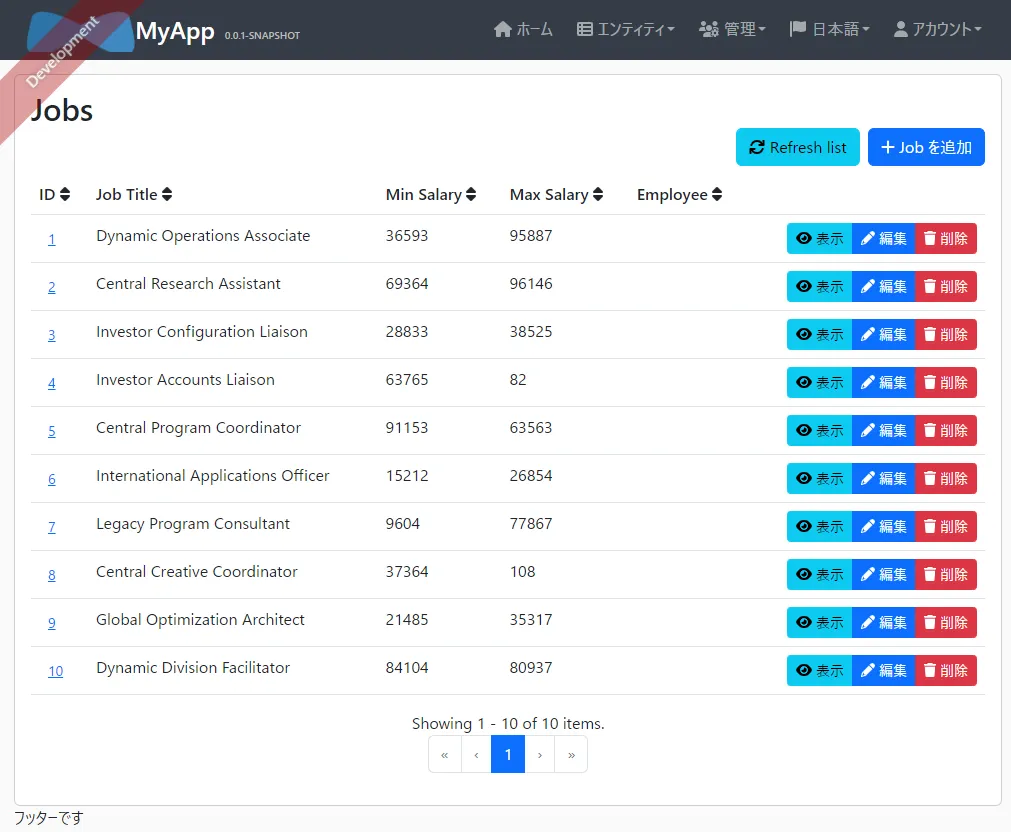Image resolution: width=1011 pixels, height=832 pixels.
Task: Sort by the ID column
Action: [x=55, y=194]
